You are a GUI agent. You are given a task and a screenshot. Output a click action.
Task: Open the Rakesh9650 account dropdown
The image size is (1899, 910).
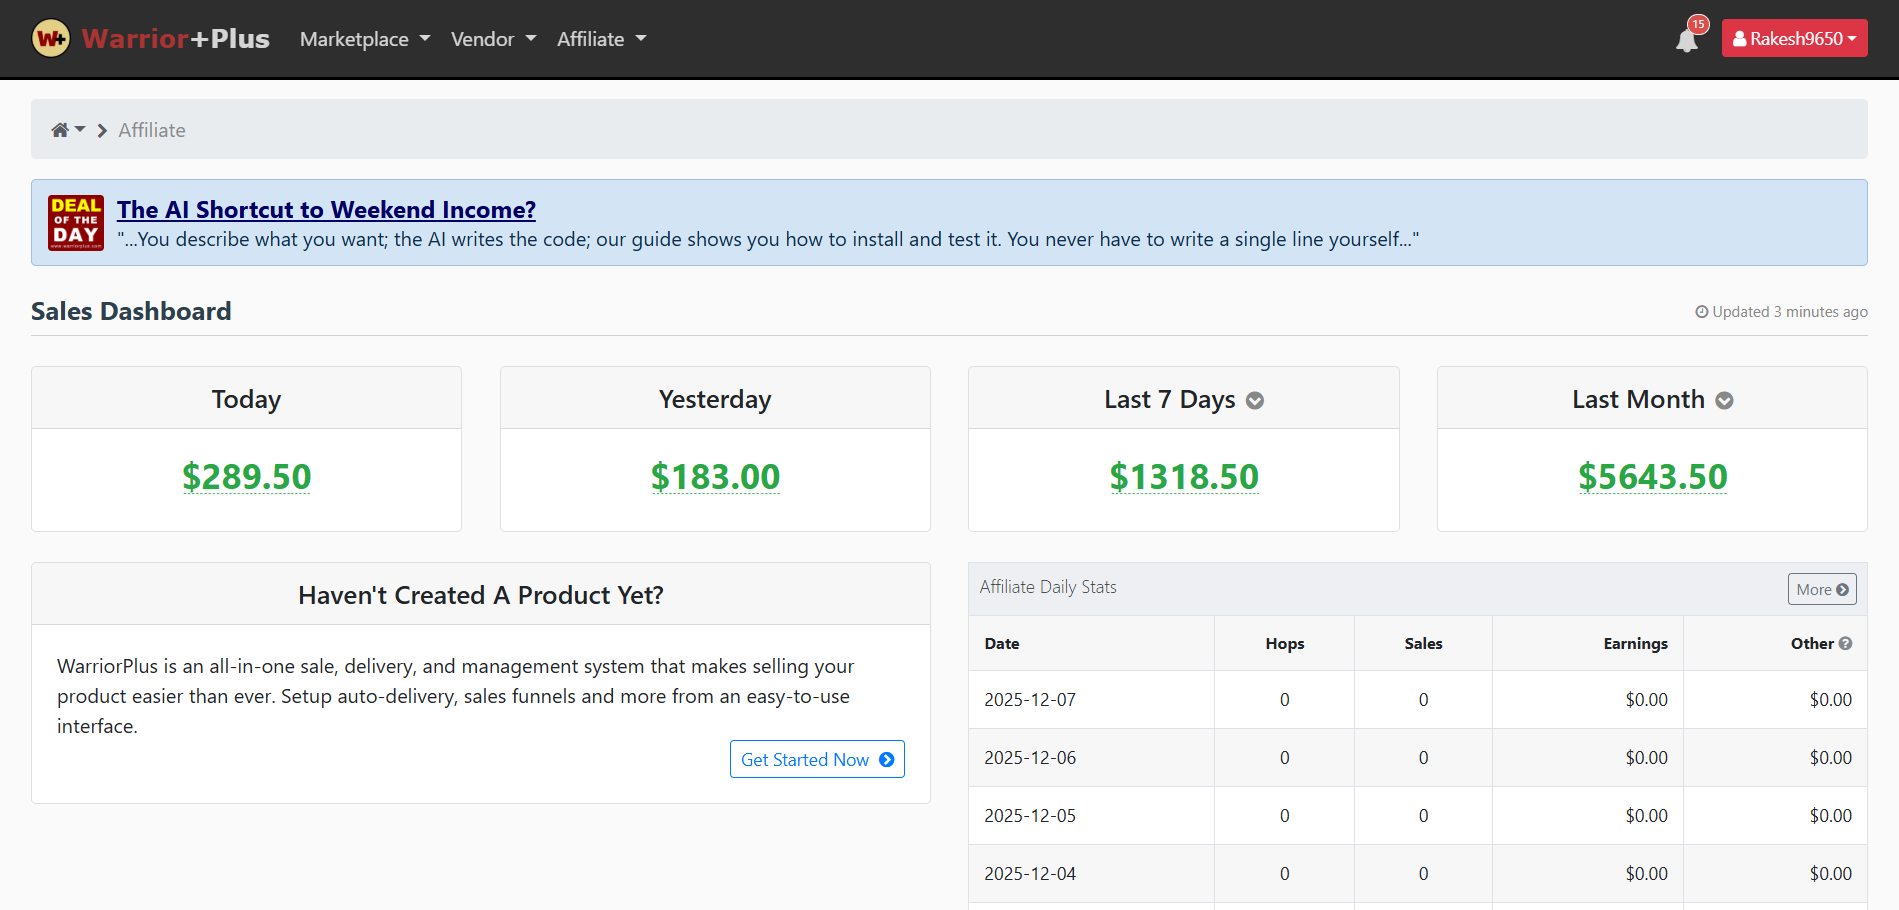[1794, 39]
